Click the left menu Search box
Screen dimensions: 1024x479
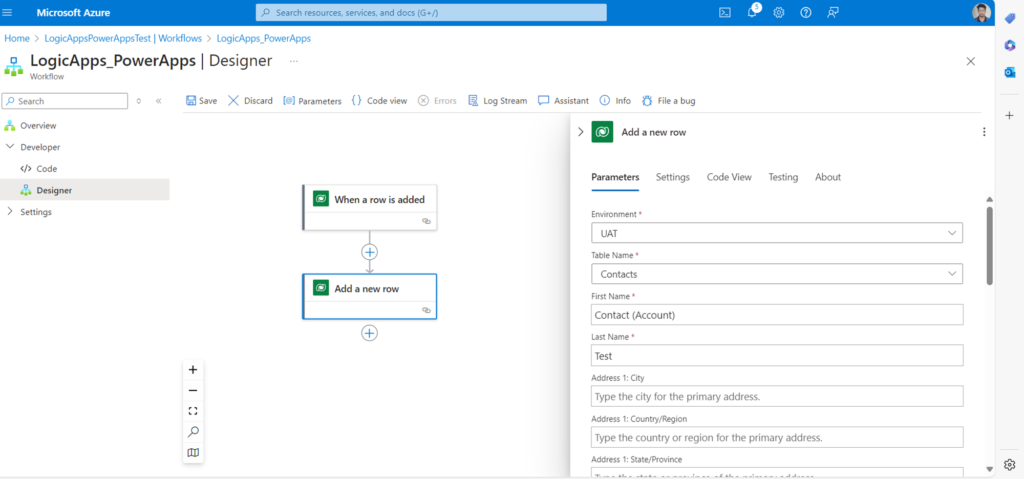[65, 101]
